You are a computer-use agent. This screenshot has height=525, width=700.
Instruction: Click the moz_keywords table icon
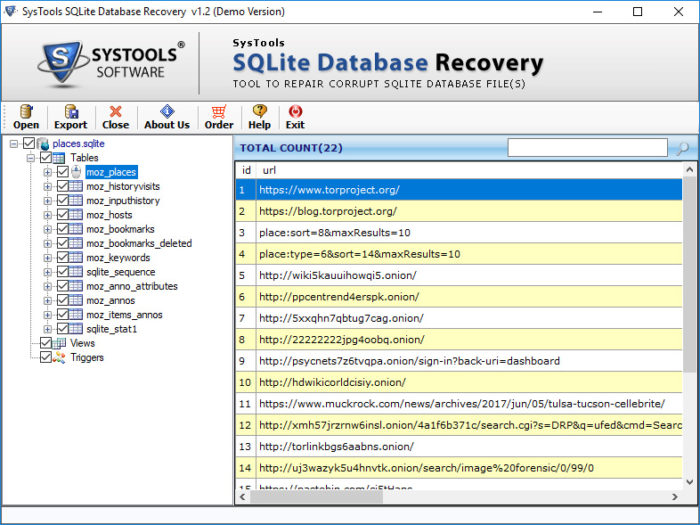pos(75,258)
